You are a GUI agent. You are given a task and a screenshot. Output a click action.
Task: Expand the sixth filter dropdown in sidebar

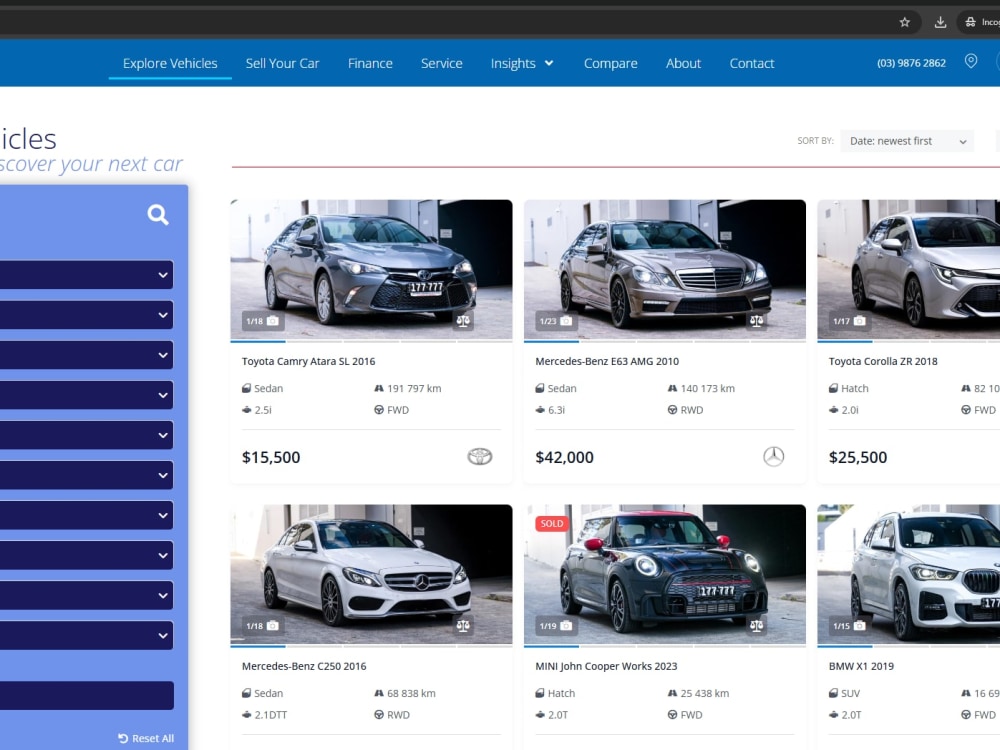86,475
